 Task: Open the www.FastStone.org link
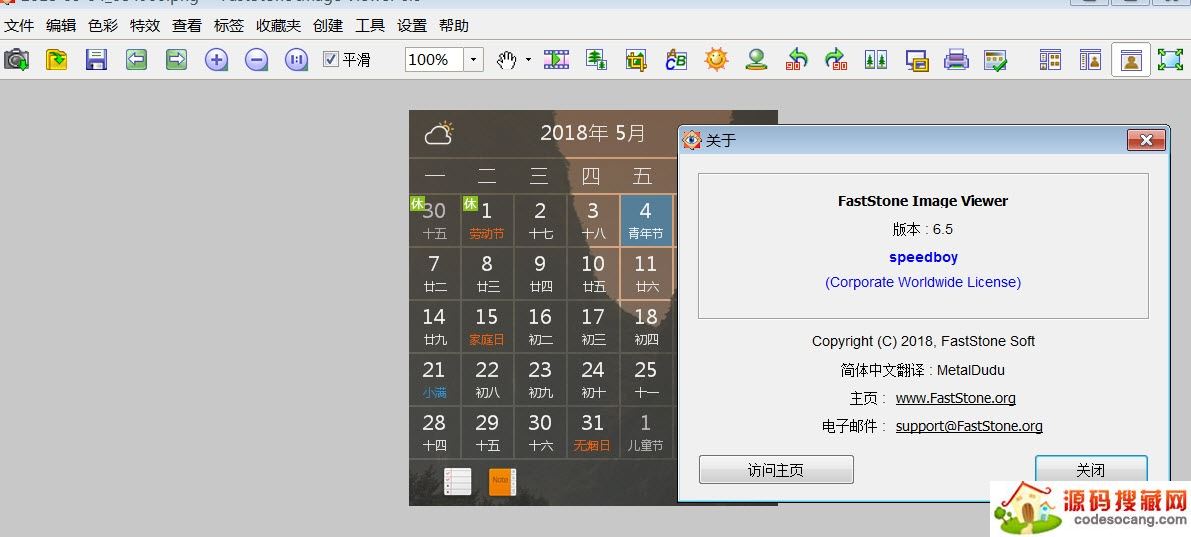[x=955, y=398]
